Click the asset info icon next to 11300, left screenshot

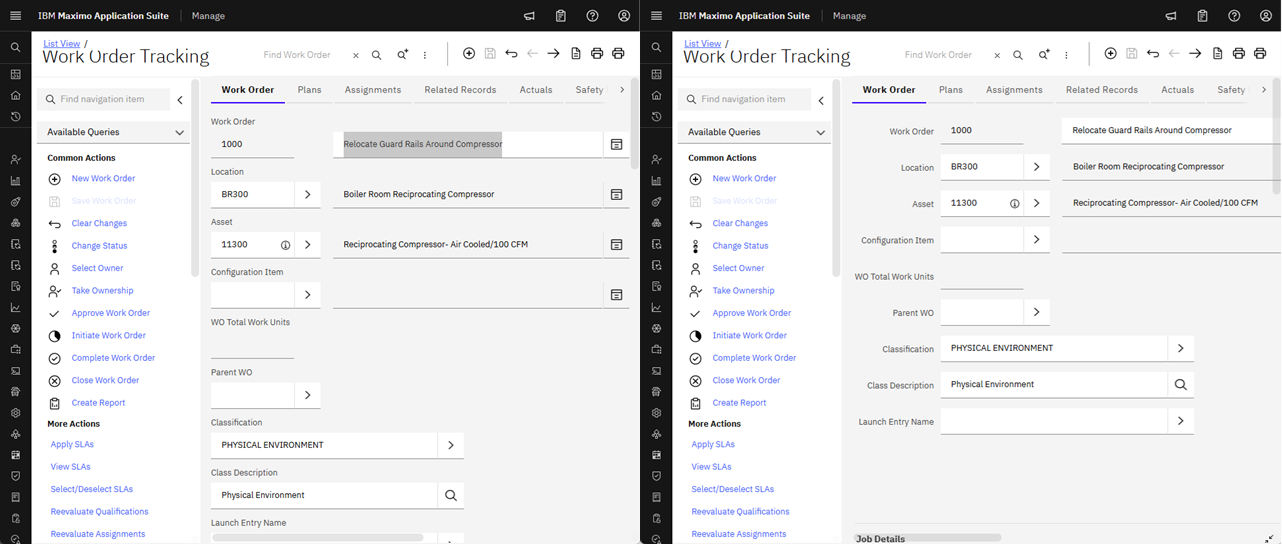point(285,245)
